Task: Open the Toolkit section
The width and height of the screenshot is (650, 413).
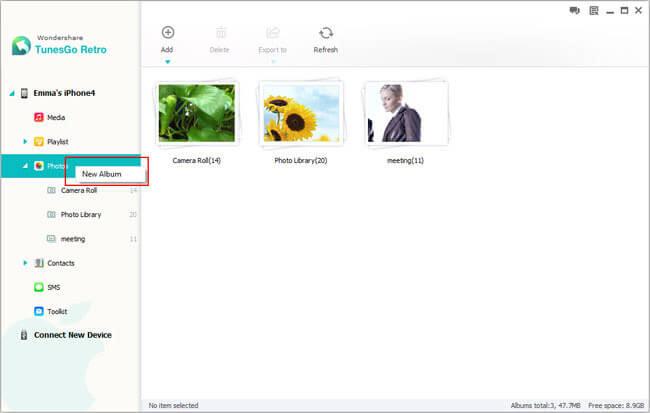Action: point(57,311)
